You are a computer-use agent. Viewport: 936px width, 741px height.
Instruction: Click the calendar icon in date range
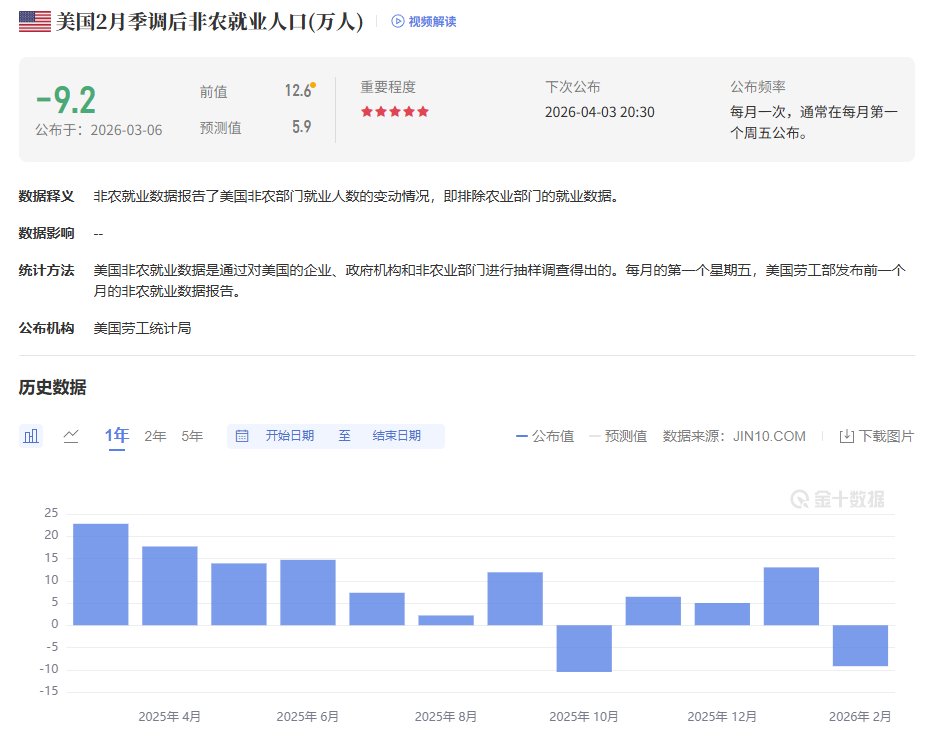(242, 436)
